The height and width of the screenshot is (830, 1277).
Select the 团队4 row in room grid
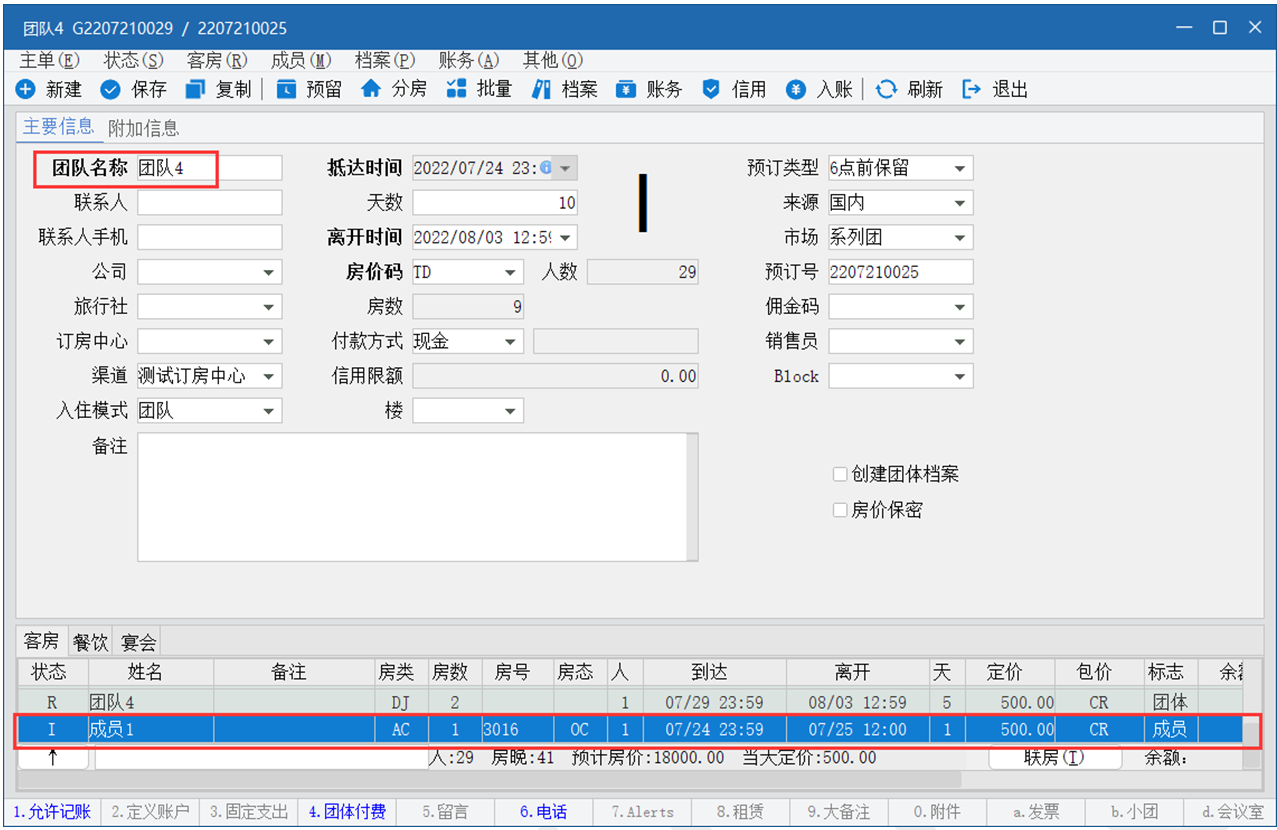[630, 703]
